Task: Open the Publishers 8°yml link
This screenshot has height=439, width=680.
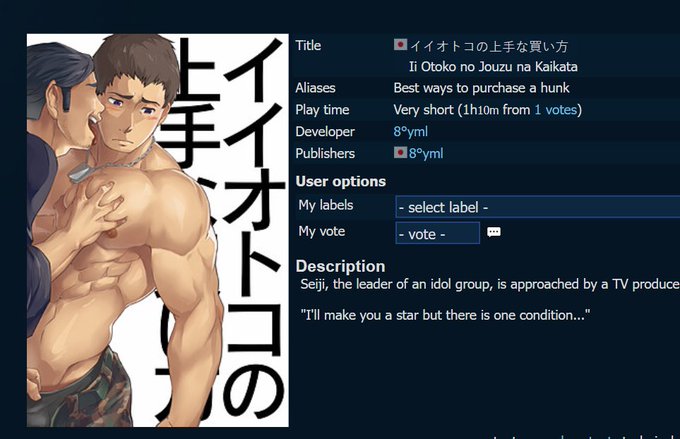Action: [426, 153]
